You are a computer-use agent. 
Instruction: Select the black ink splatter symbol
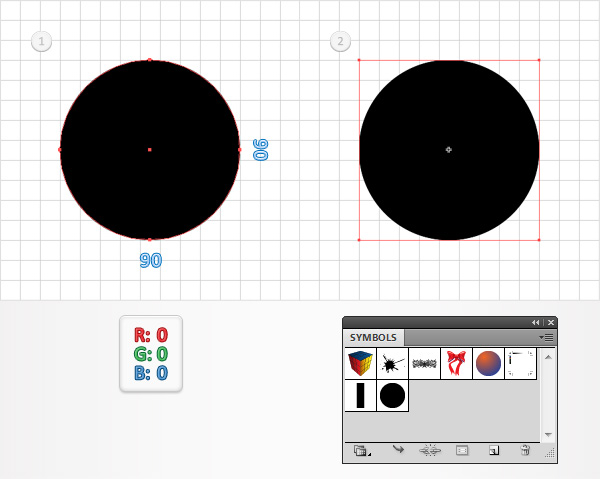click(393, 363)
